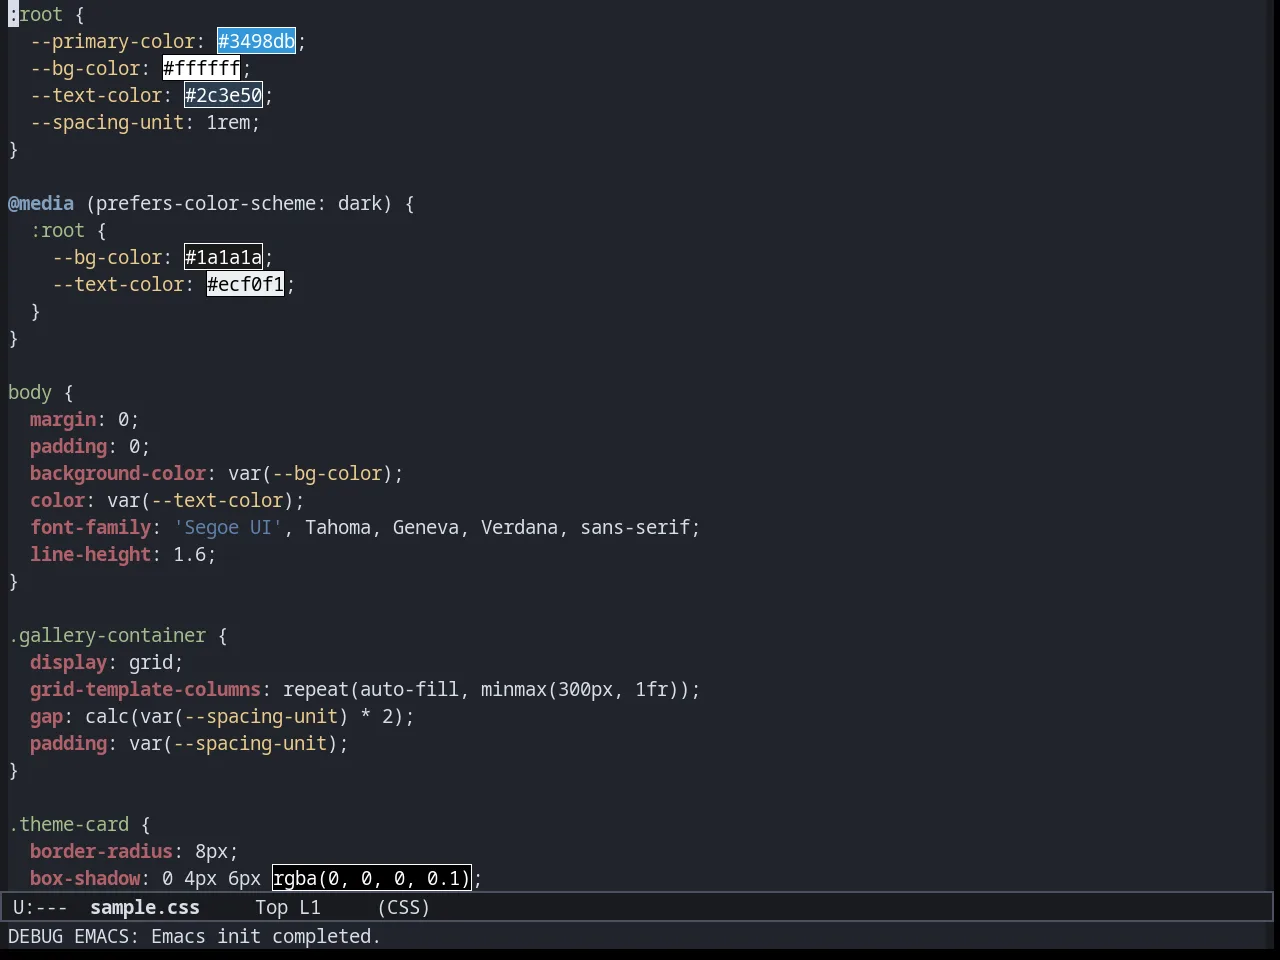Click the '@media' keyword
Image resolution: width=1280 pixels, height=960 pixels.
(41, 203)
